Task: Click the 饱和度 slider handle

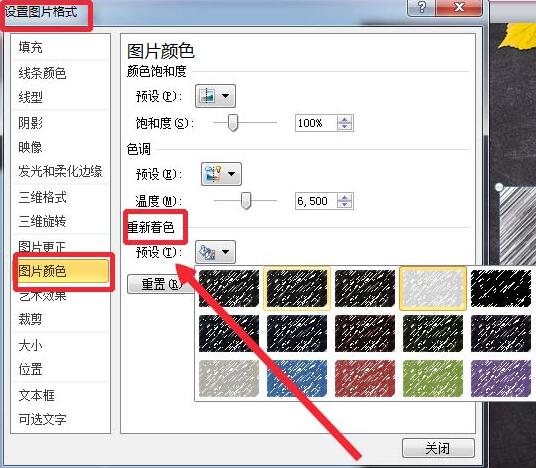Action: tap(233, 123)
